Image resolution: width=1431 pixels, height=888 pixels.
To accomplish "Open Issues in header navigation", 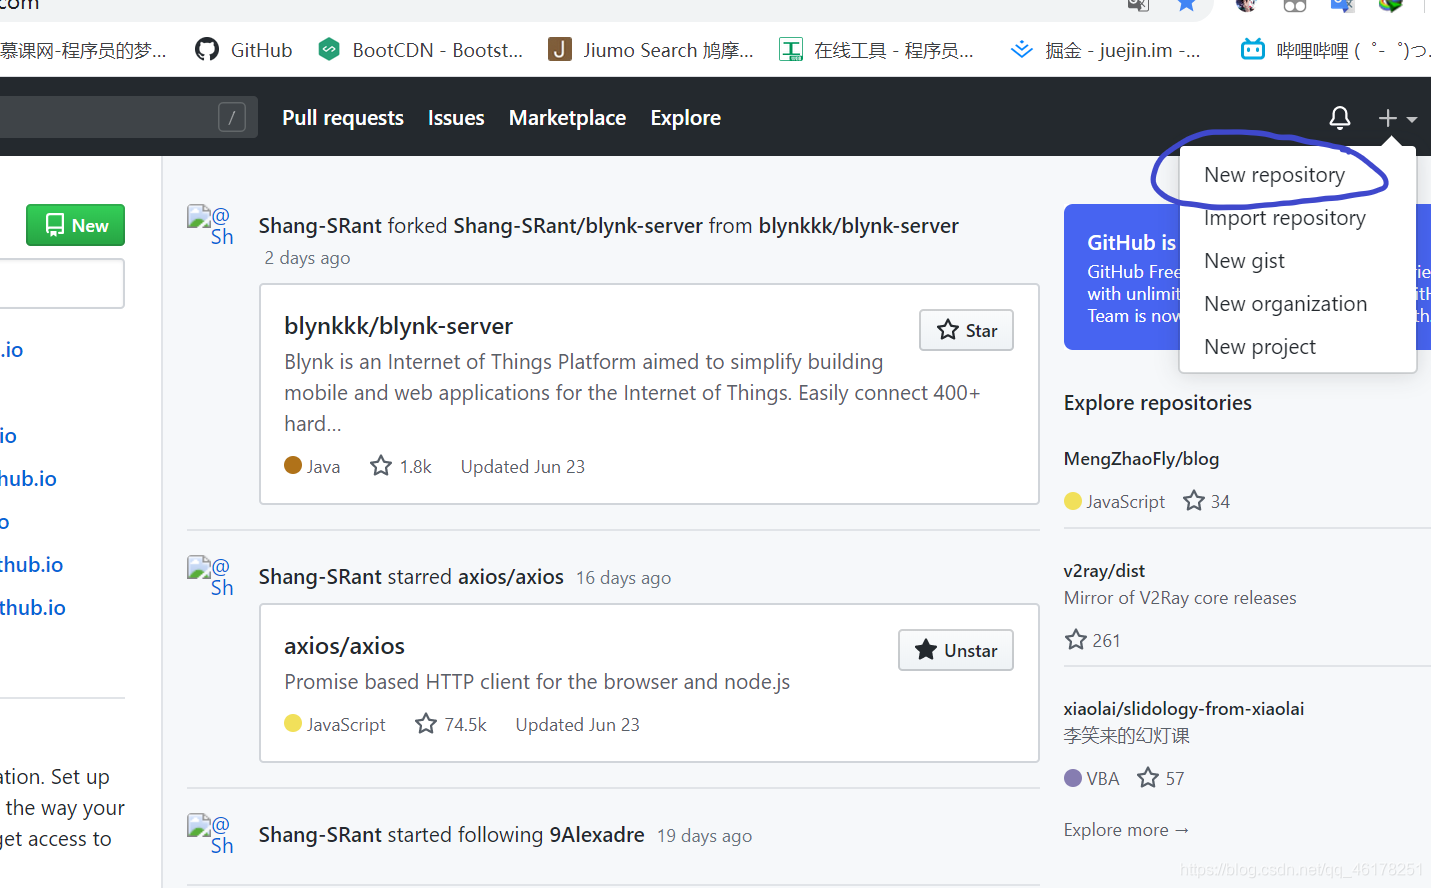I will click(x=456, y=118).
